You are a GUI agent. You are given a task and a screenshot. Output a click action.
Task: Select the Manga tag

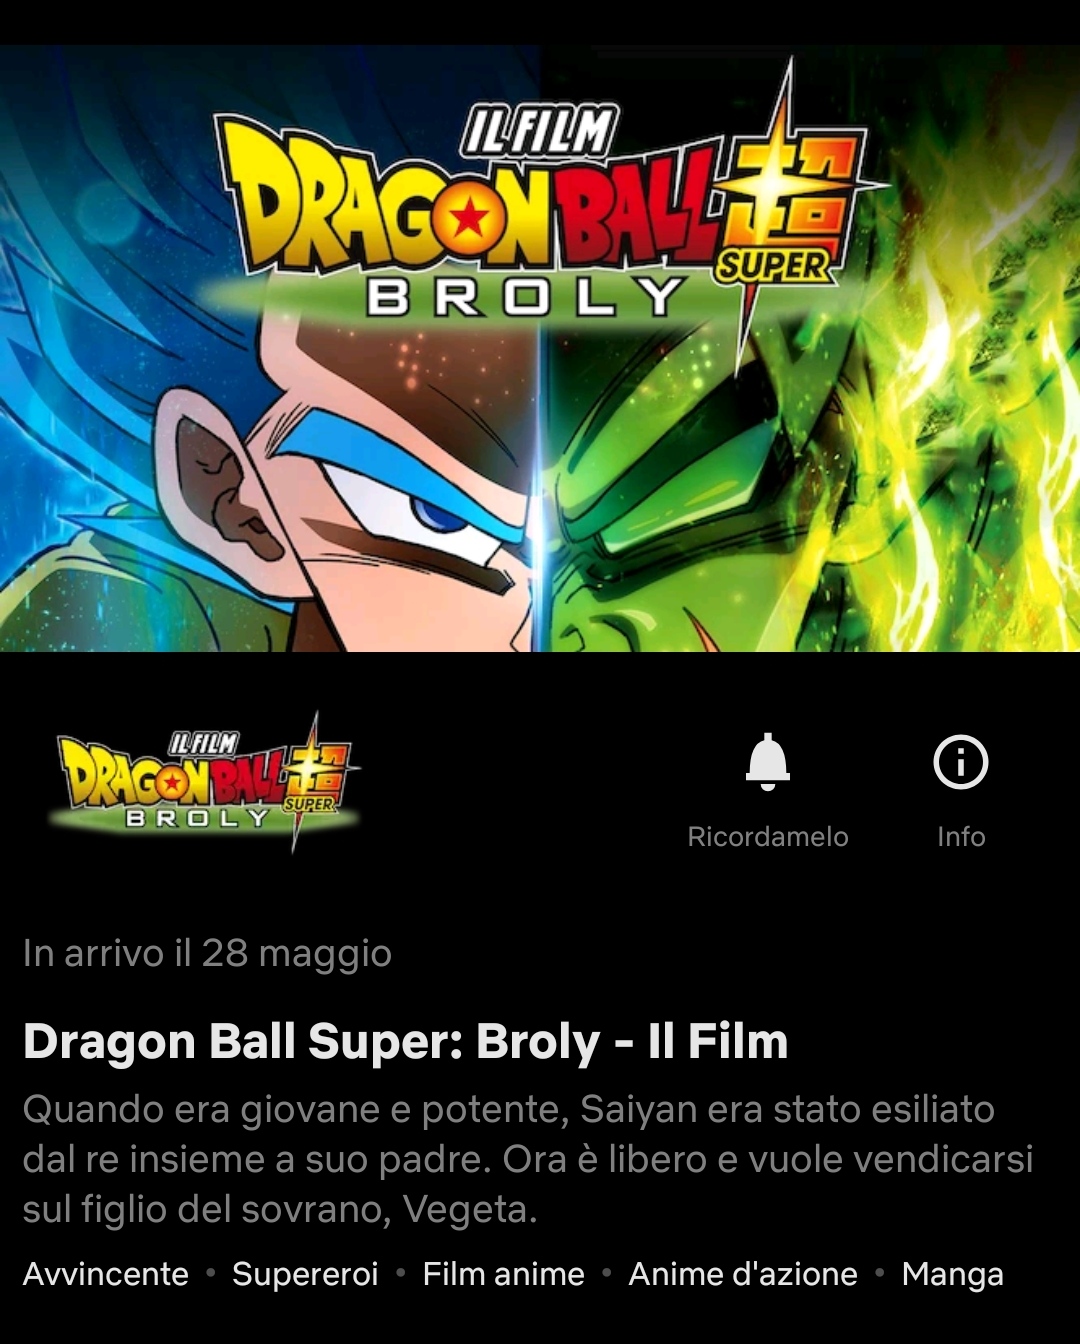click(x=952, y=1275)
